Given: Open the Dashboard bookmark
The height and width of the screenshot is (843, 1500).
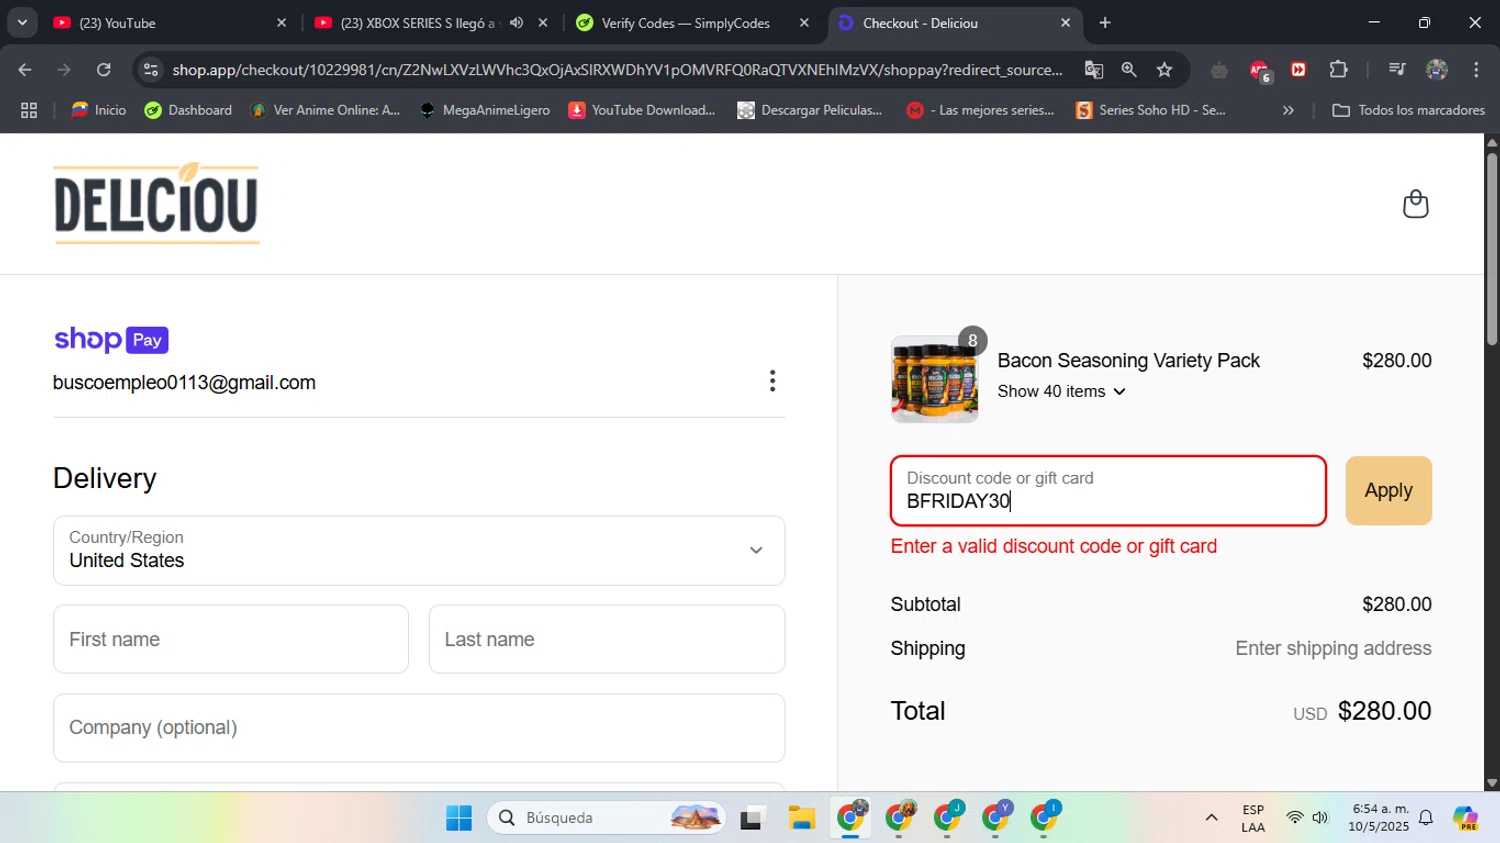Looking at the screenshot, I should 188,110.
